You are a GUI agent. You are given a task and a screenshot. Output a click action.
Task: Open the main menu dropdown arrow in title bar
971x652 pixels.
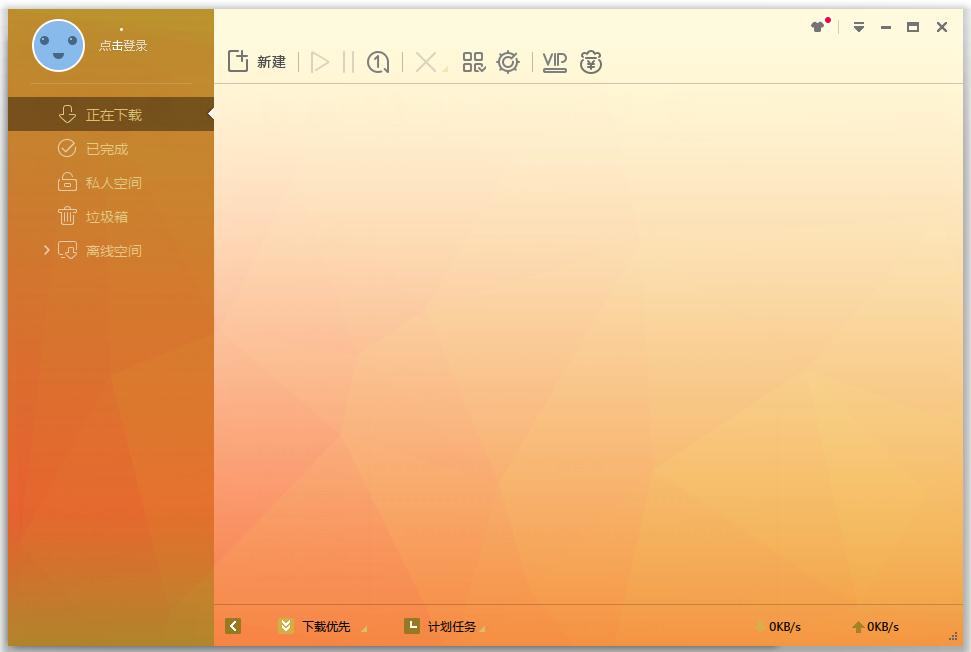(858, 27)
